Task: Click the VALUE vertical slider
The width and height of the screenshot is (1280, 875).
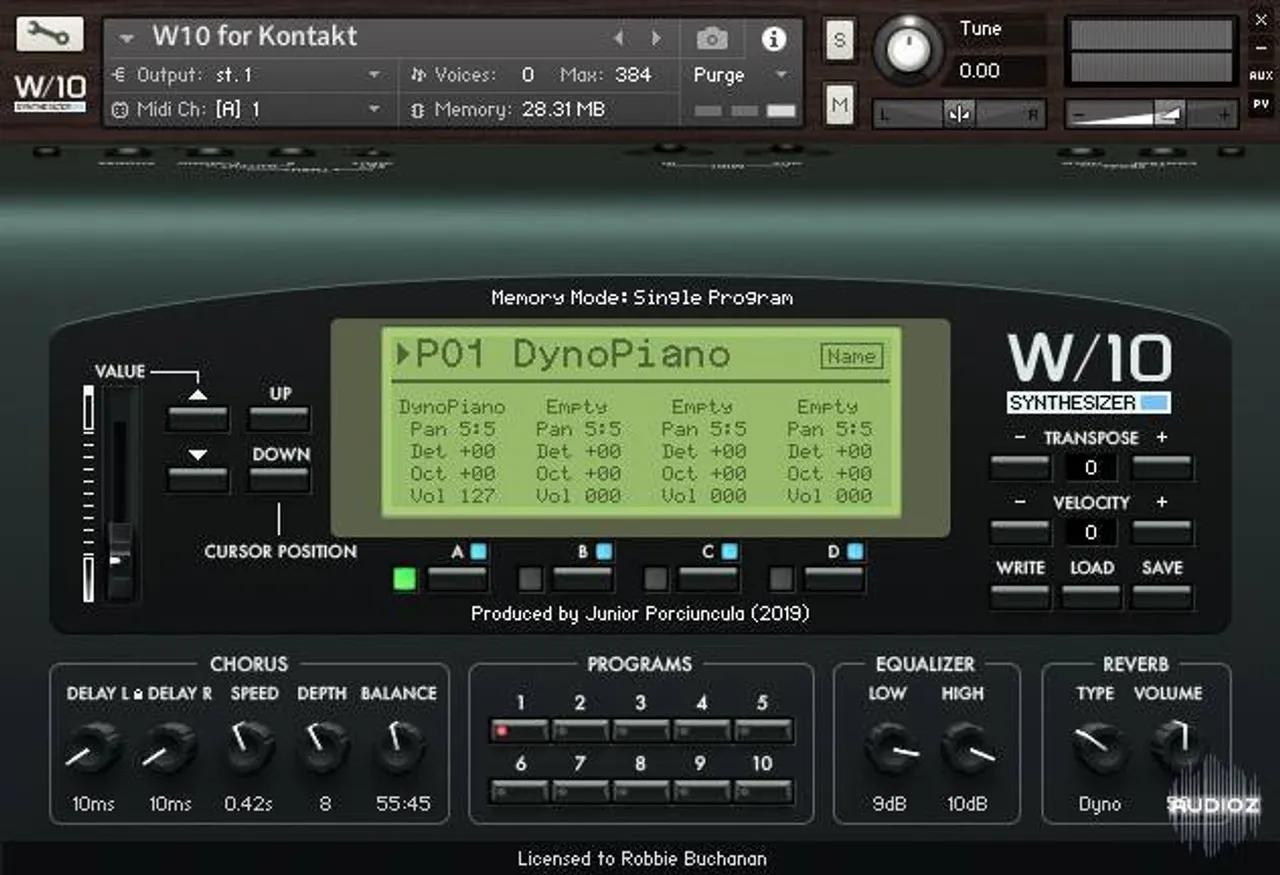Action: (119, 493)
